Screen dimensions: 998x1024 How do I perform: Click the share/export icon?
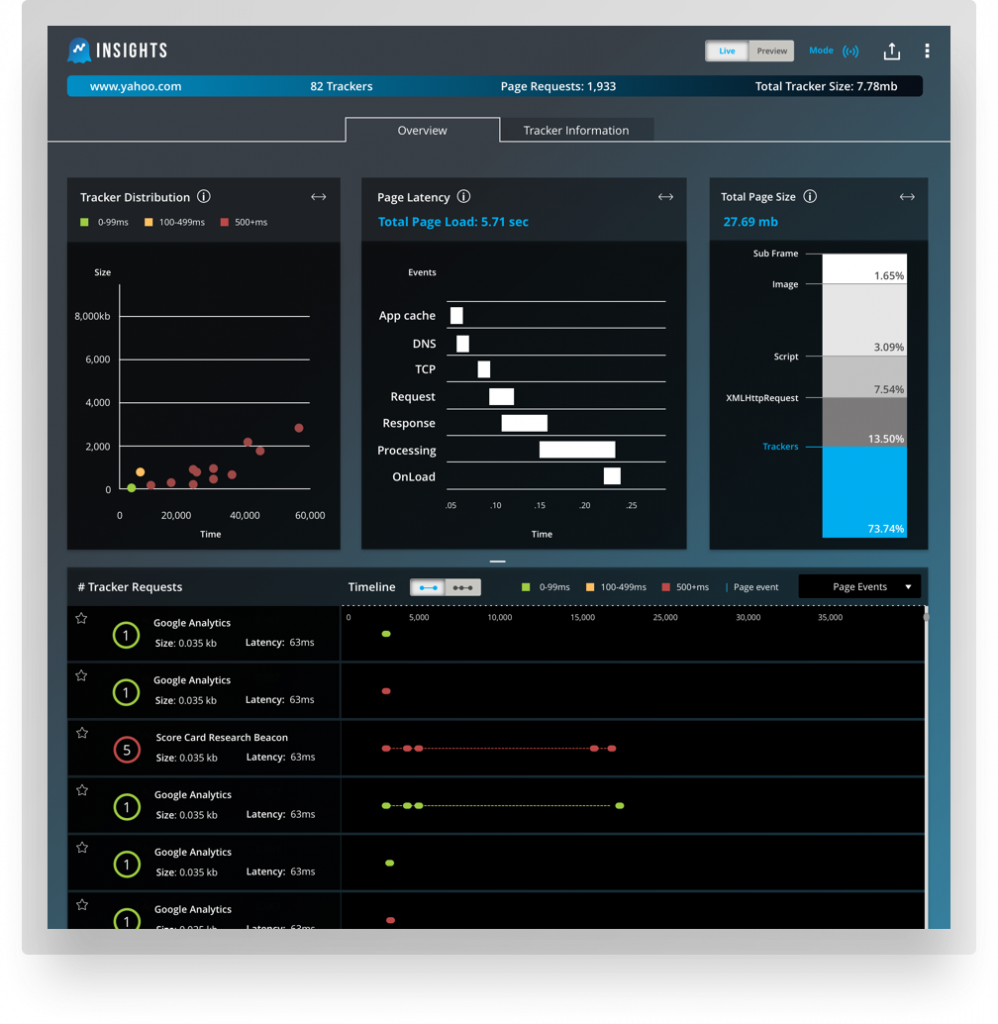(892, 51)
